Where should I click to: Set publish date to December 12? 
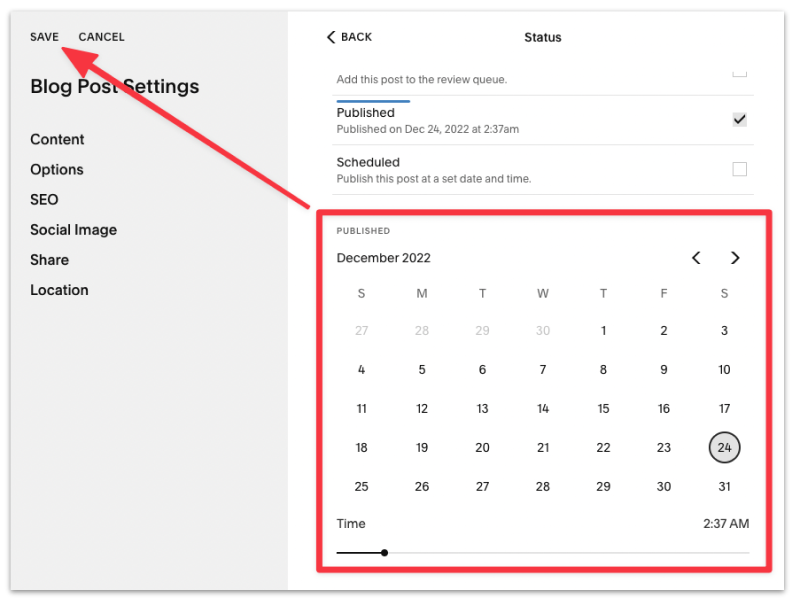(422, 409)
